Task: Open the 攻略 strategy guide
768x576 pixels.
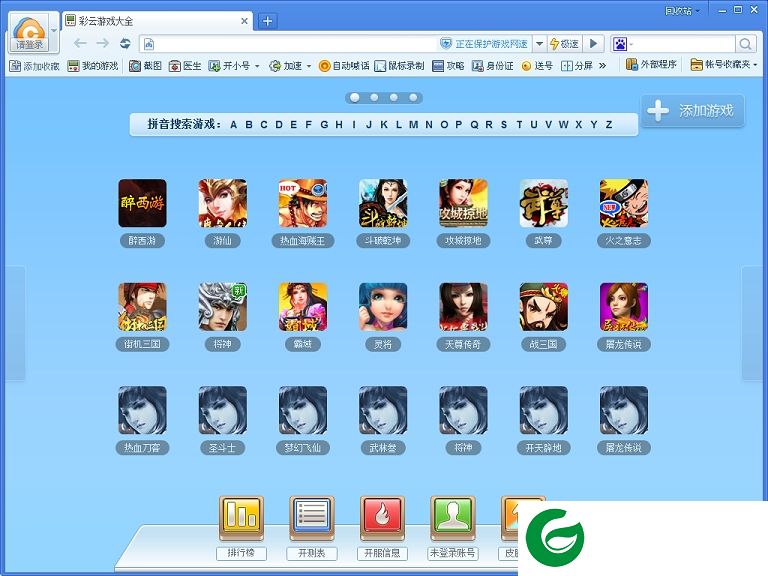Action: [448, 66]
